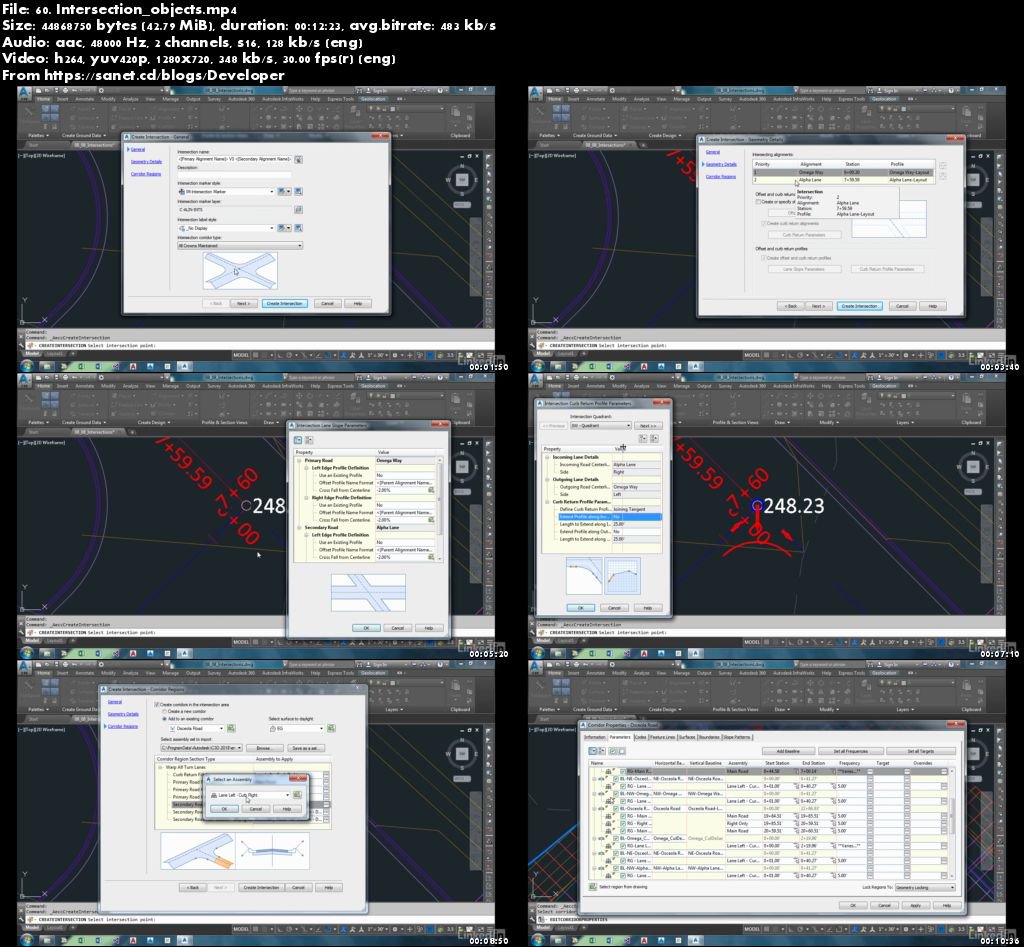Click Browse button for assembly set import
This screenshot has width=1024, height=947.
[263, 748]
